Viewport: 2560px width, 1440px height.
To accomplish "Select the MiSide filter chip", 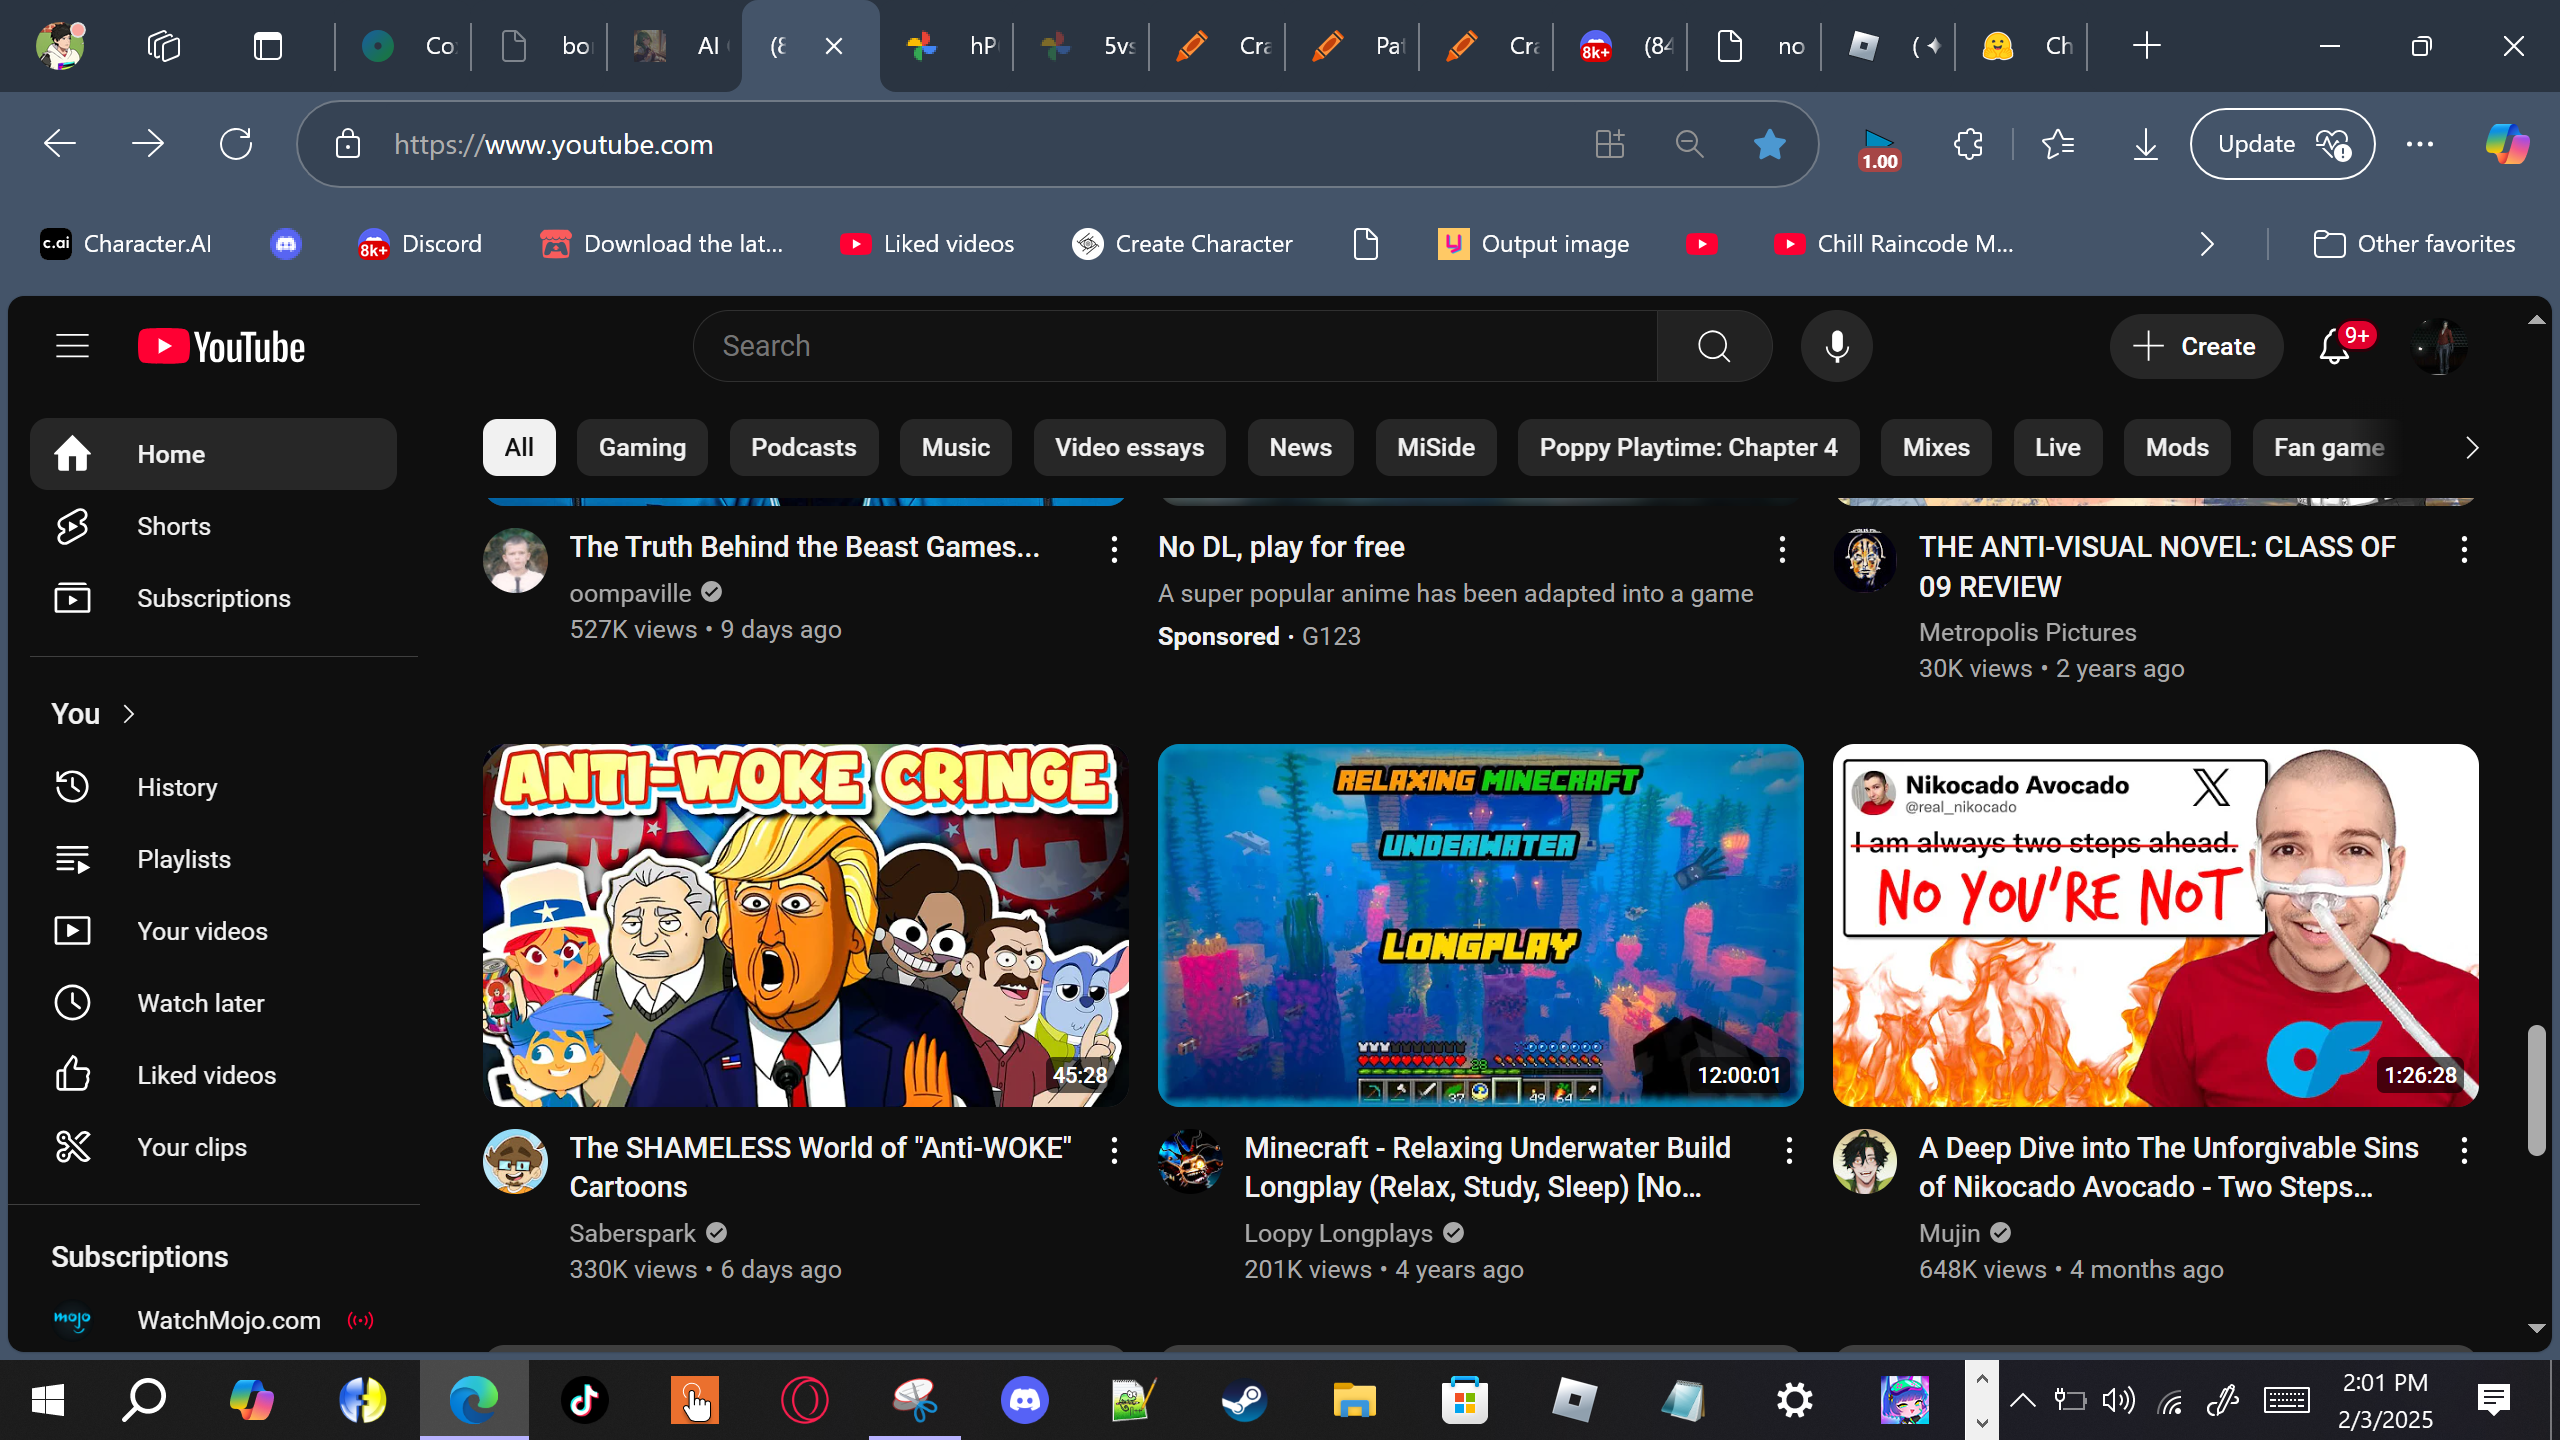I will (1436, 447).
